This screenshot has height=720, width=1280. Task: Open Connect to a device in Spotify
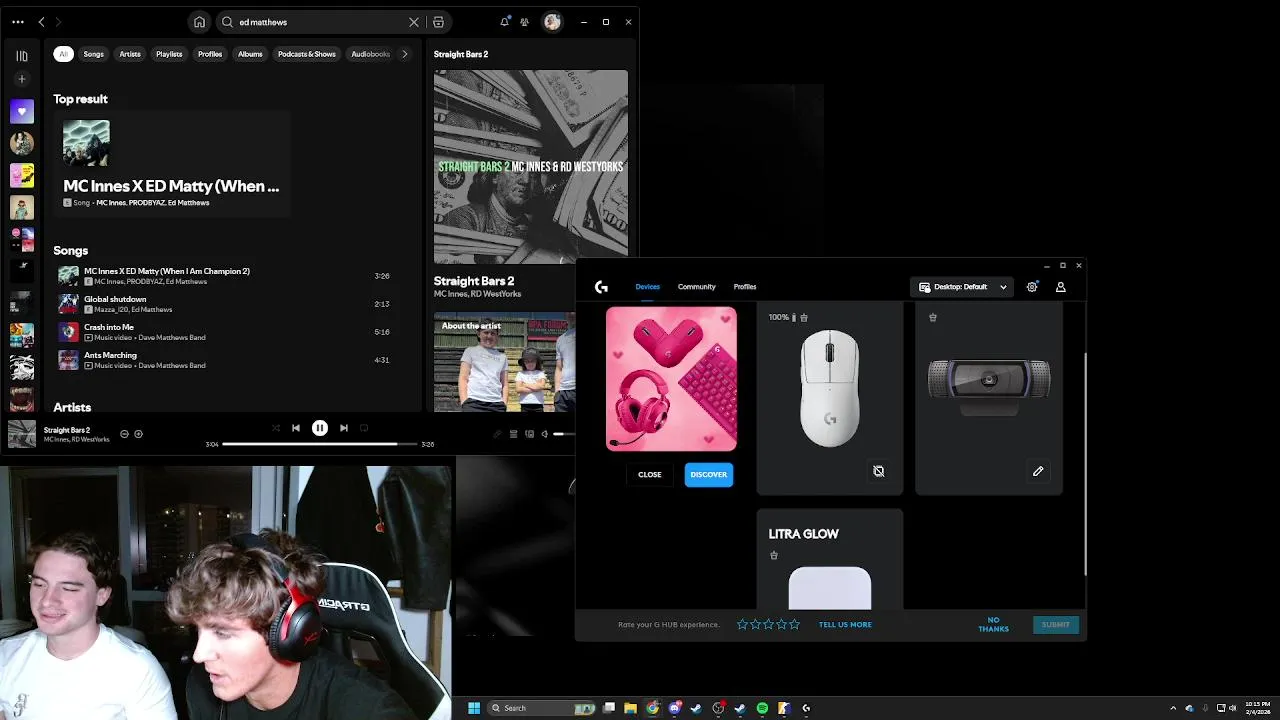pos(529,434)
